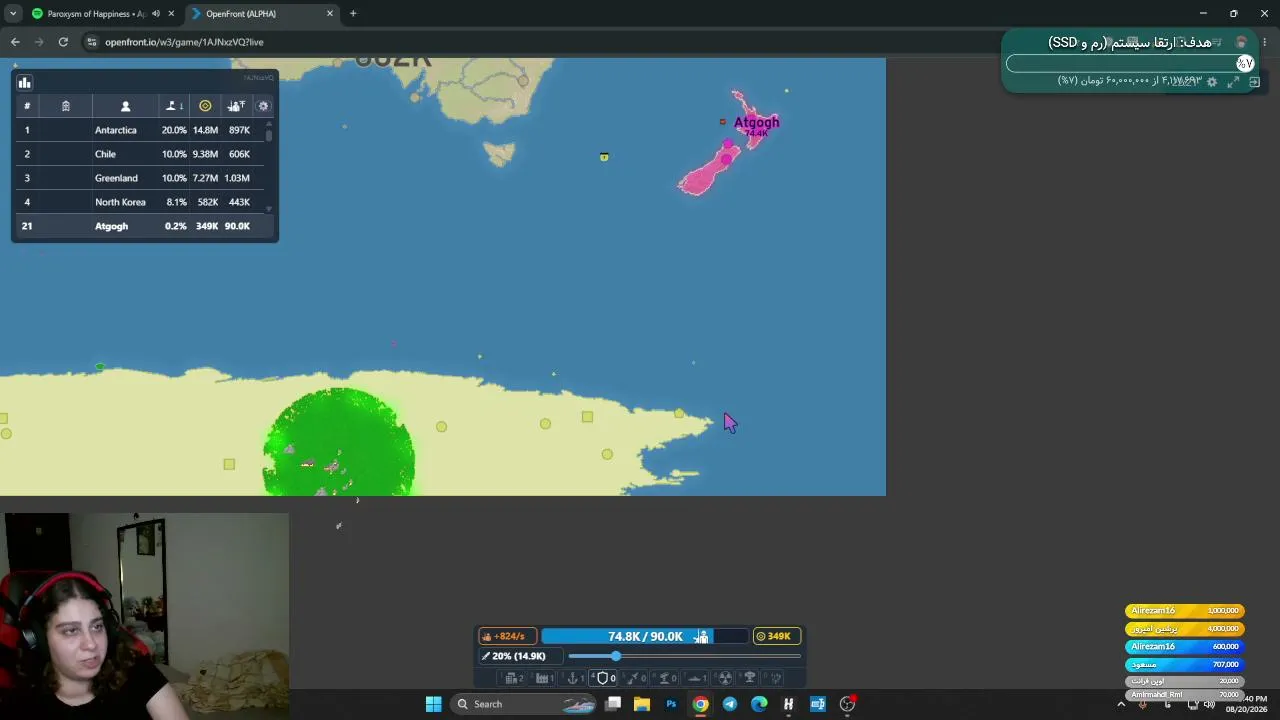Click the +824/s troop rate indicator
The width and height of the screenshot is (1280, 720).
[x=508, y=636]
